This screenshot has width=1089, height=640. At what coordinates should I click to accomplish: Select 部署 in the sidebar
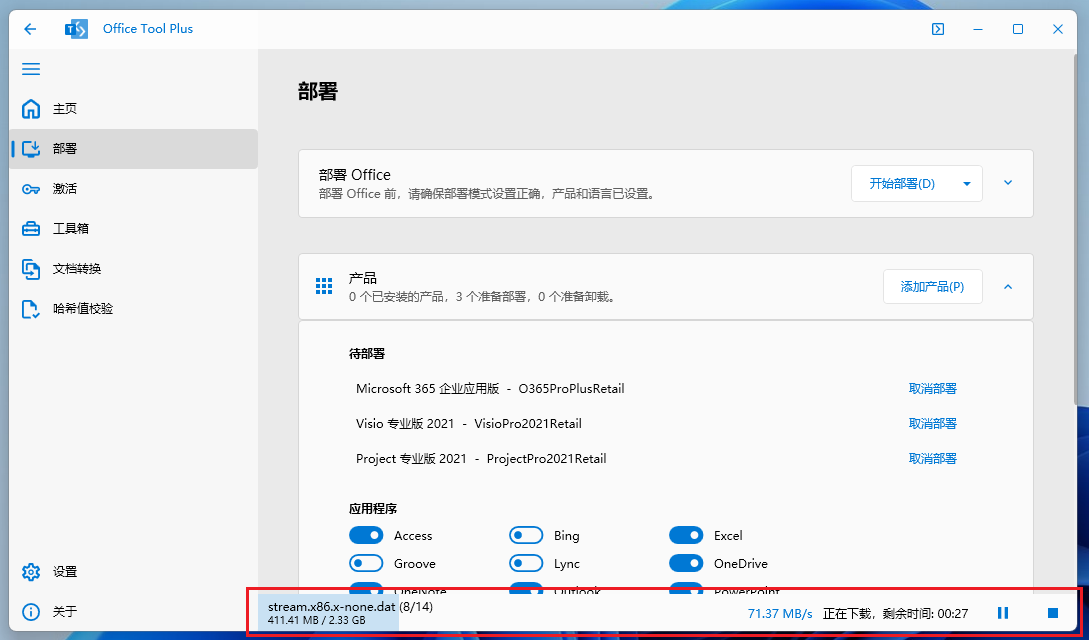pyautogui.click(x=133, y=149)
